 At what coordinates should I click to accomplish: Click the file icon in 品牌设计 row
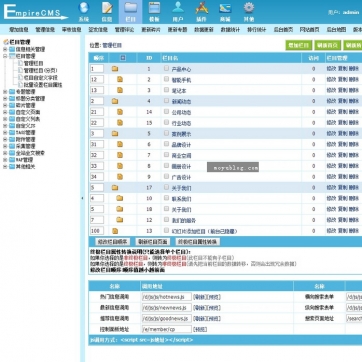click(120, 144)
